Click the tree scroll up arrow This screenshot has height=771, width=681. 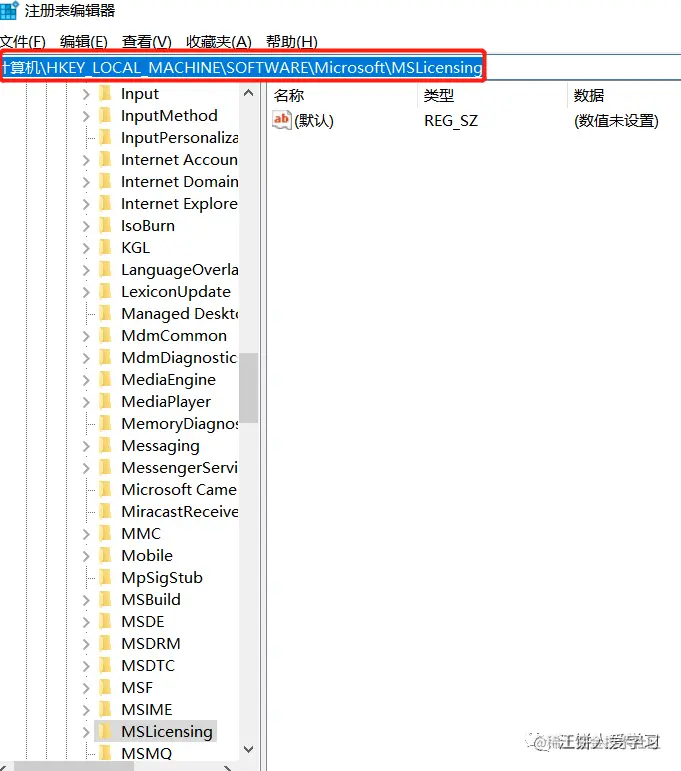coord(248,93)
